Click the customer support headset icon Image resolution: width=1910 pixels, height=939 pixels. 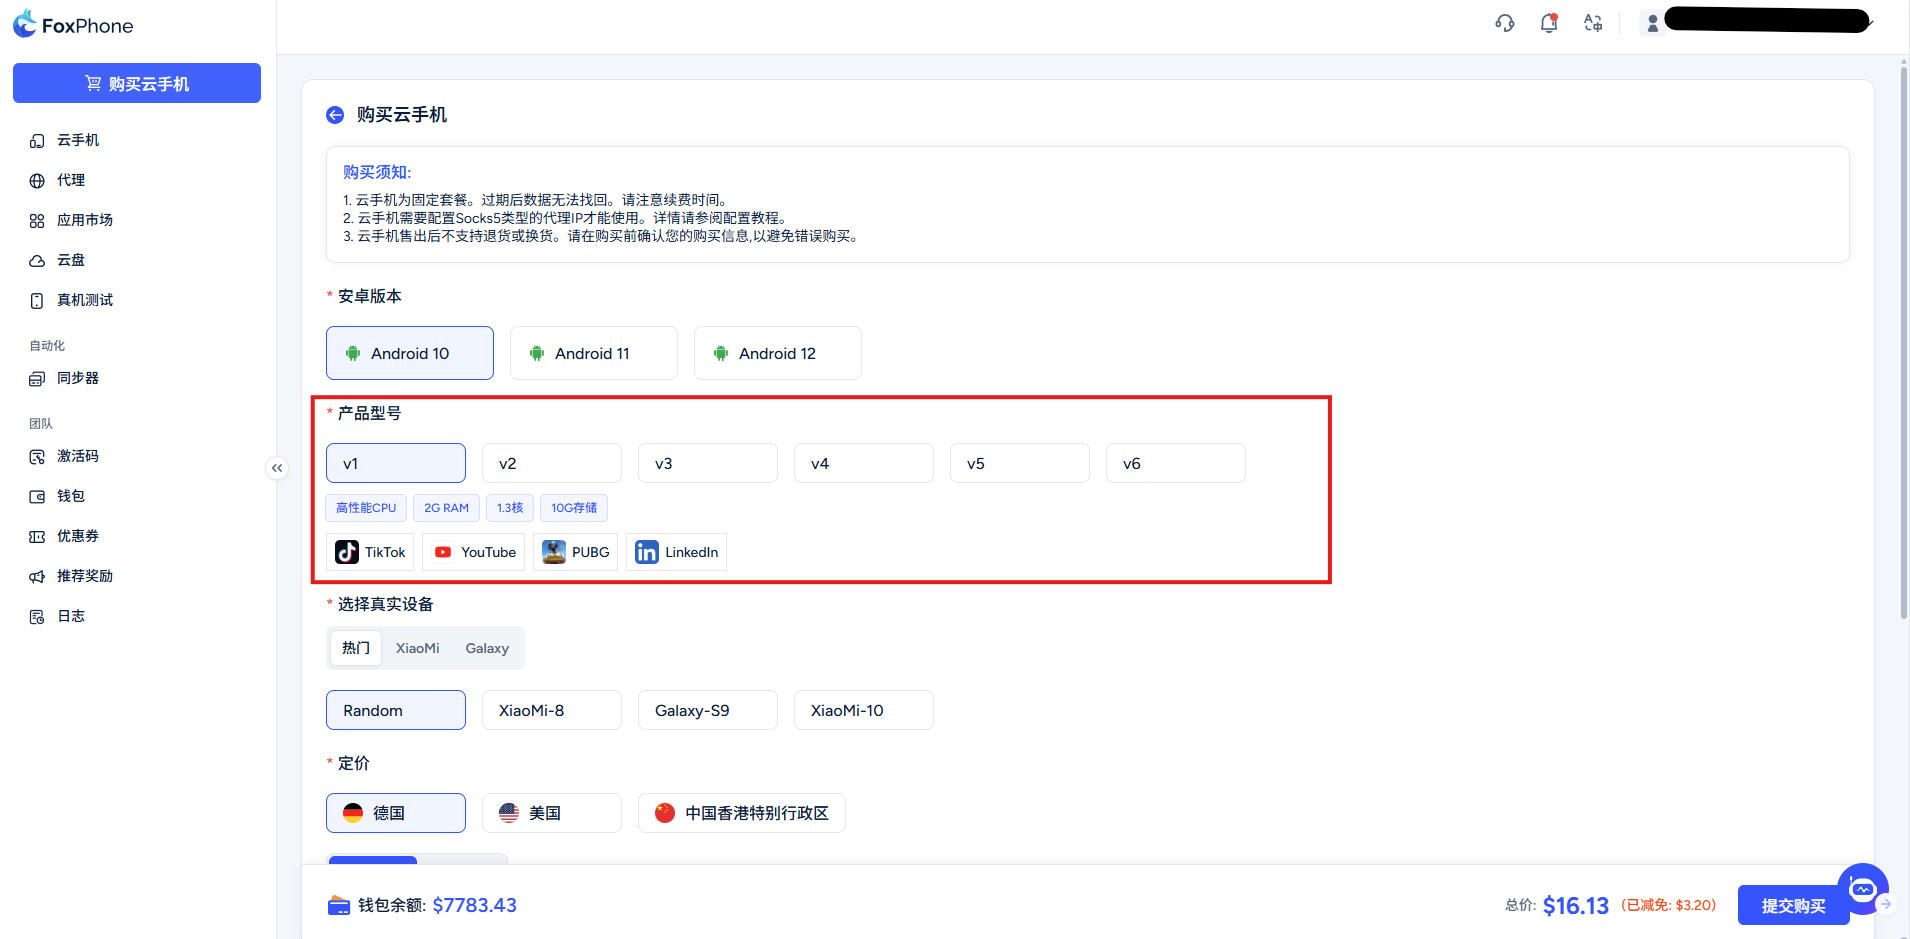1504,23
